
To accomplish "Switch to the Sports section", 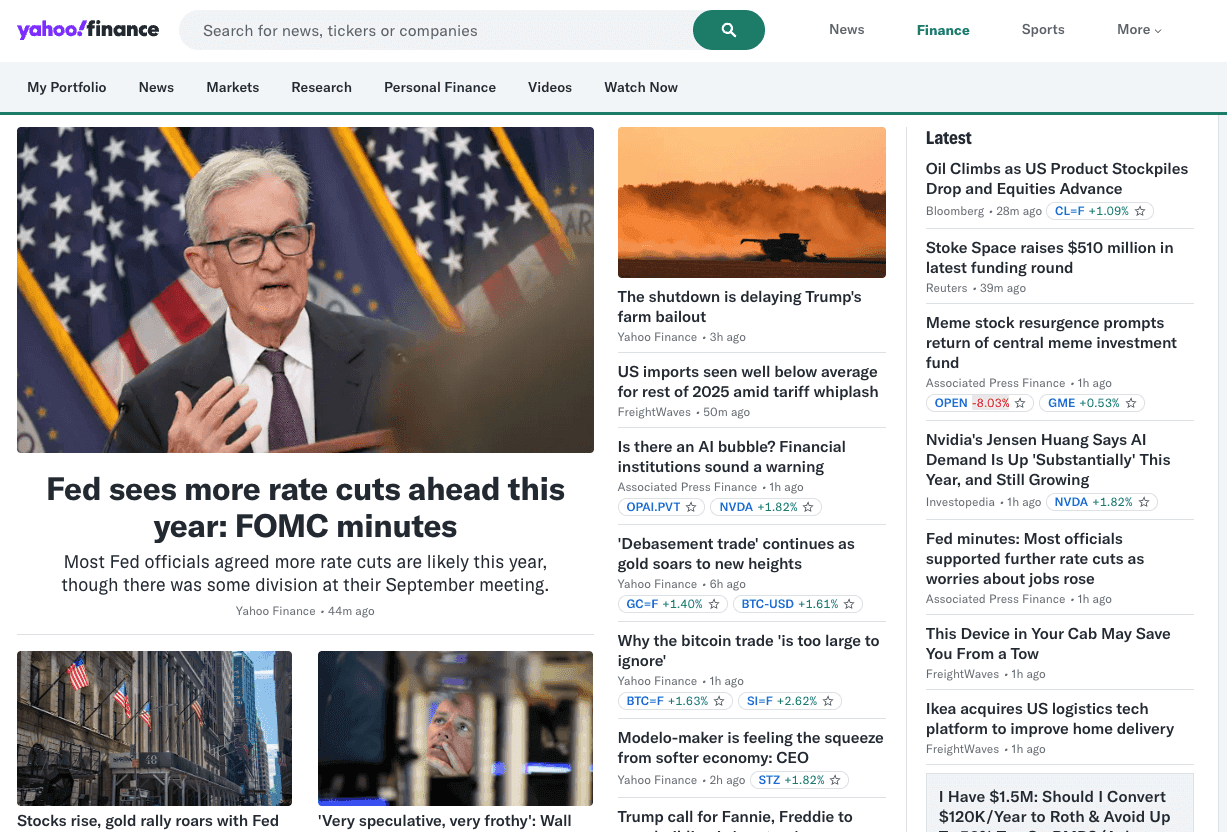I will pyautogui.click(x=1042, y=29).
